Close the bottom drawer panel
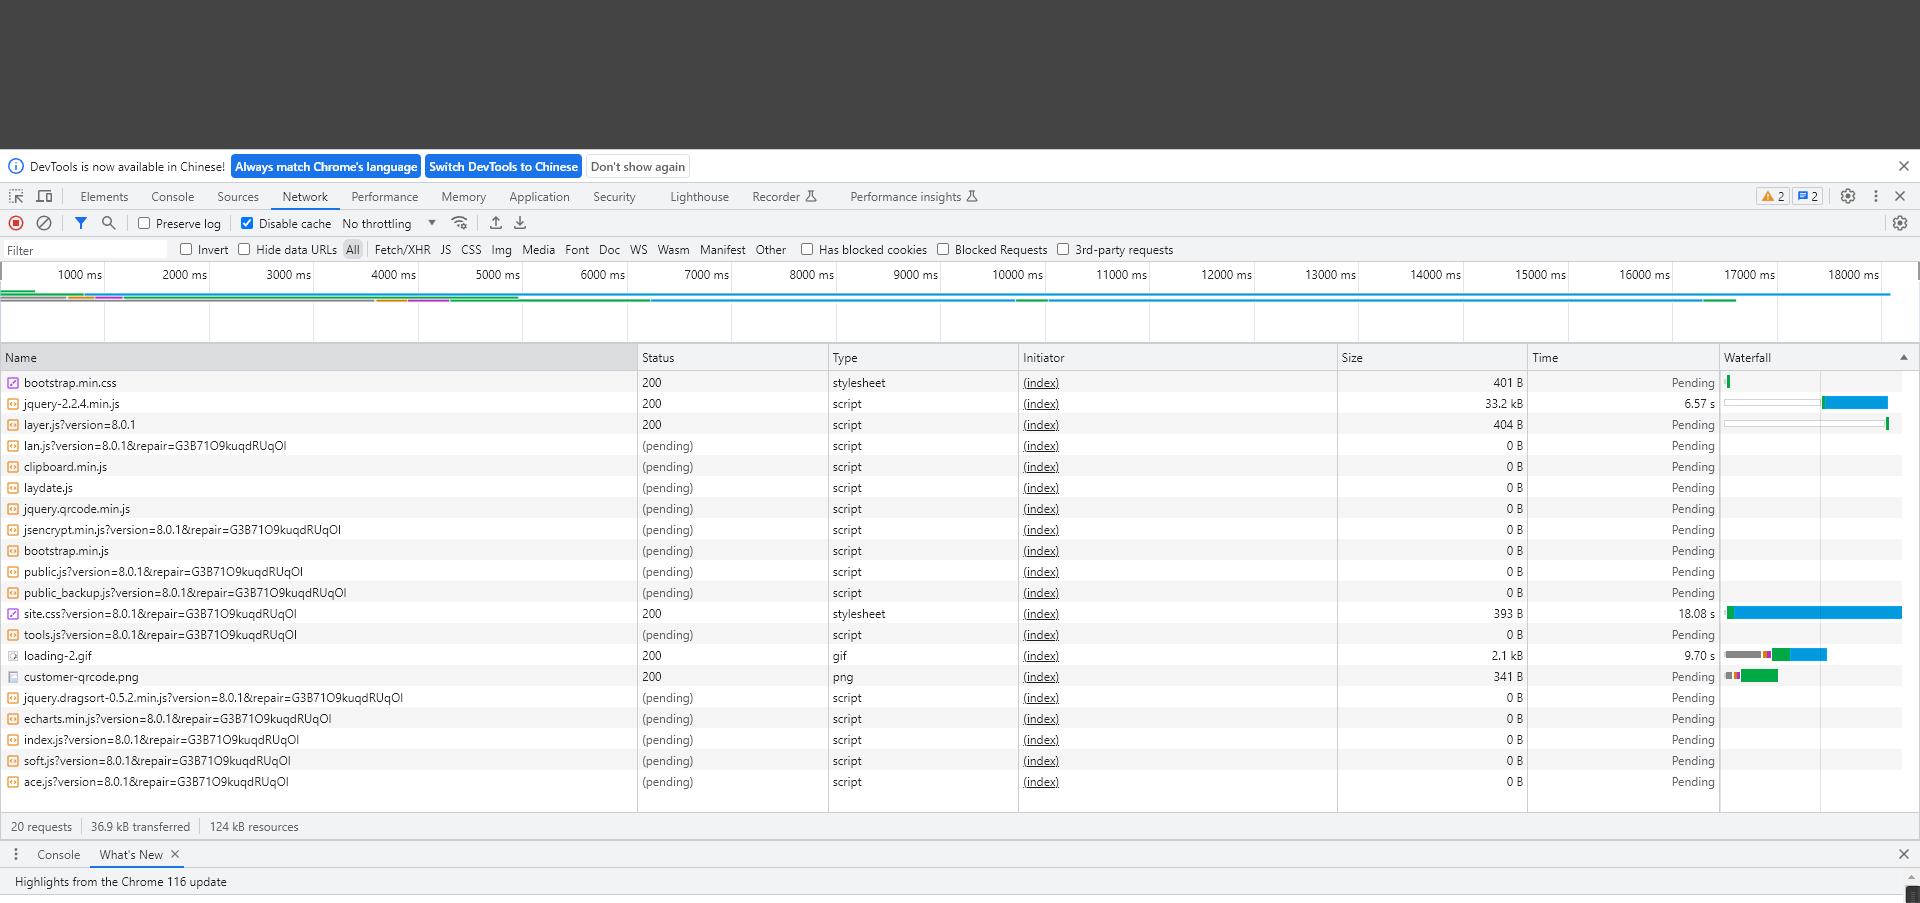 click(1904, 854)
